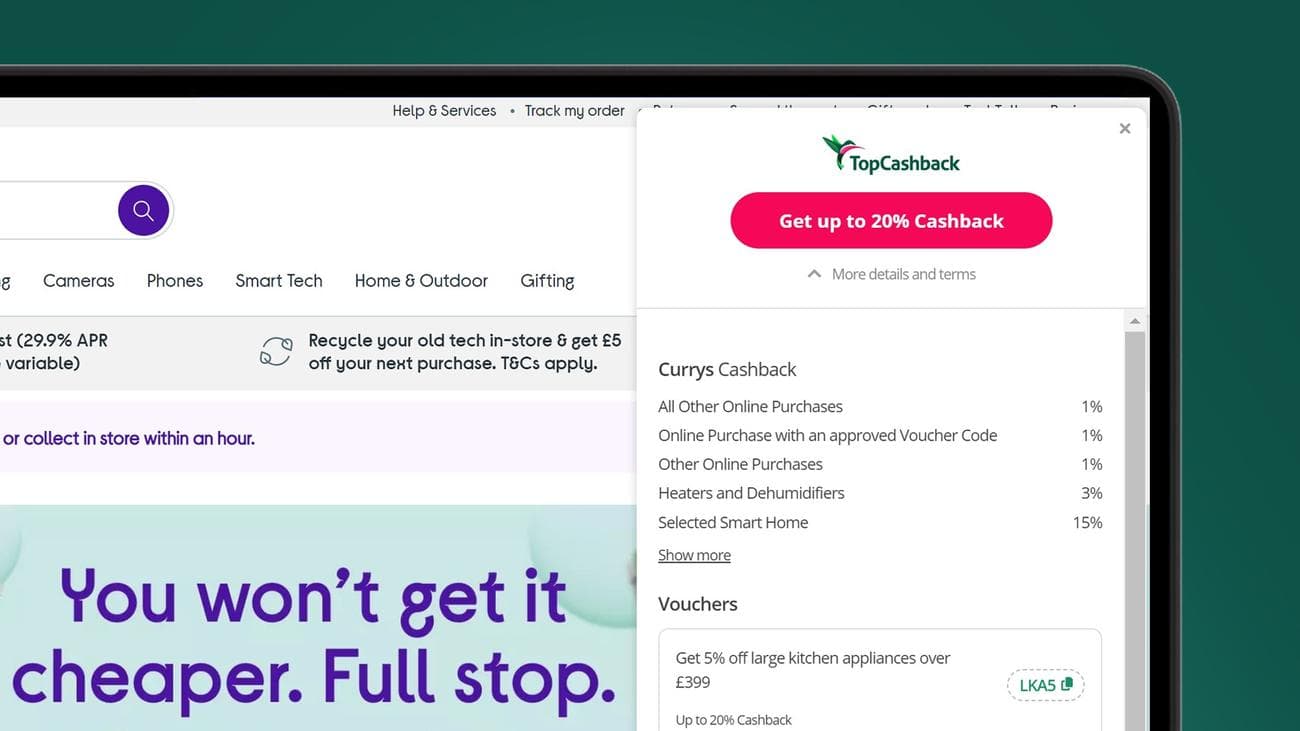Image resolution: width=1300 pixels, height=731 pixels.
Task: Copy the LKA5 voucher code
Action: pyautogui.click(x=1045, y=685)
